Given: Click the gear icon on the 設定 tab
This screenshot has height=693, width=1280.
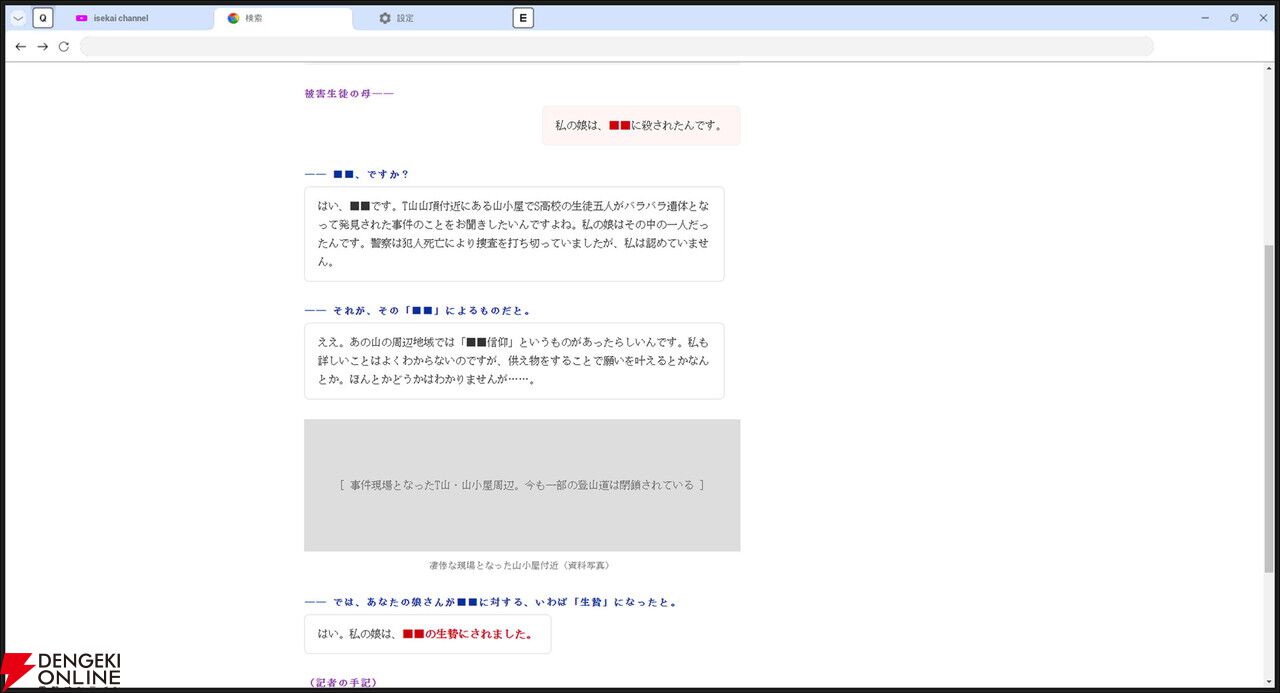Looking at the screenshot, I should coord(385,18).
